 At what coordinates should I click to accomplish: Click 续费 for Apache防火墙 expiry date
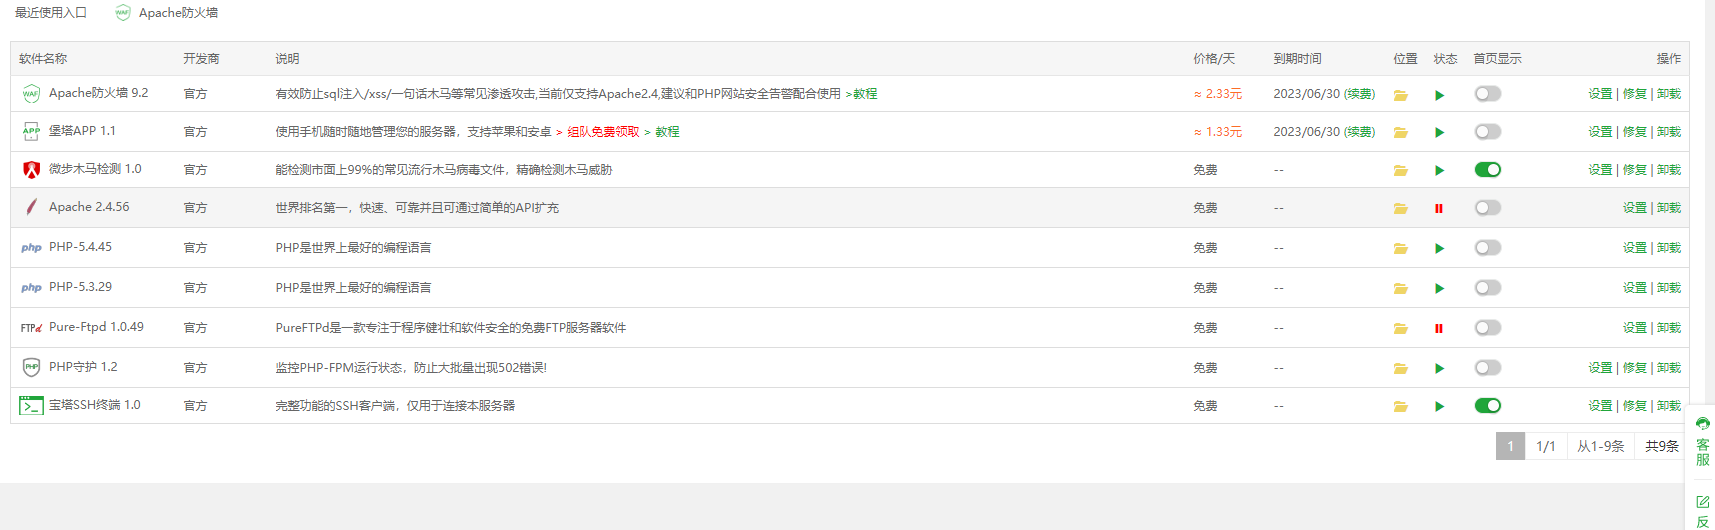pyautogui.click(x=1359, y=94)
